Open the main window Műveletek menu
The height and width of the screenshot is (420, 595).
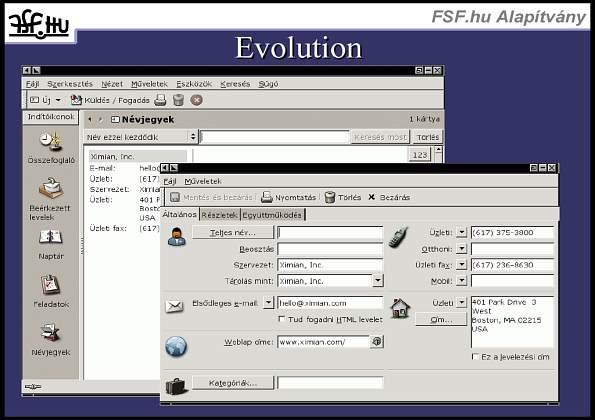click(149, 84)
